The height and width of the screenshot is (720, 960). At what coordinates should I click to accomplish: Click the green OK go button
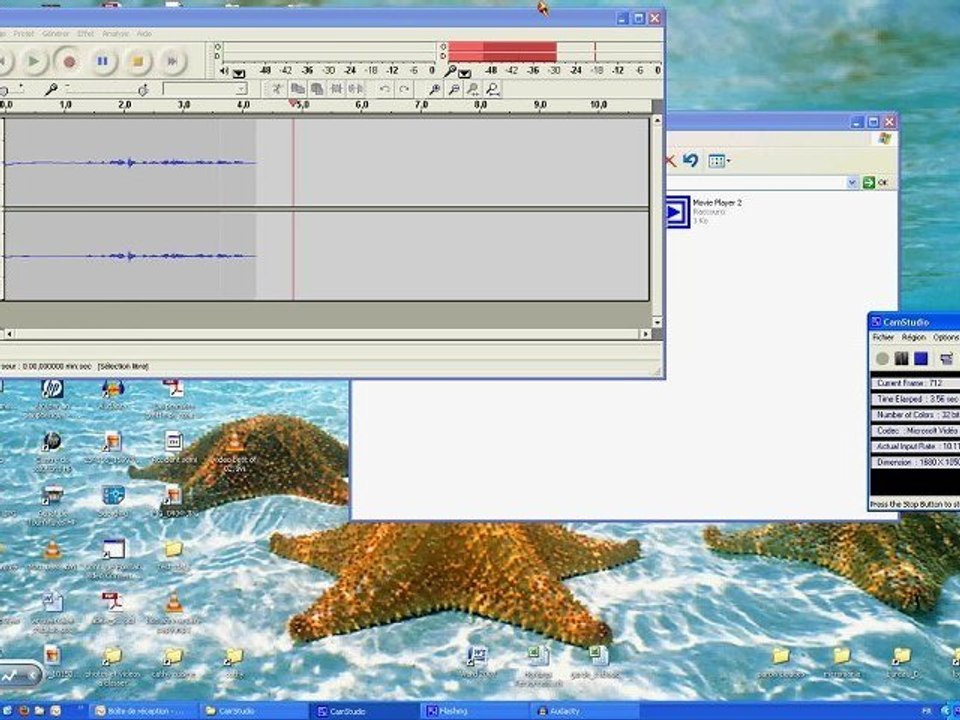(x=876, y=182)
